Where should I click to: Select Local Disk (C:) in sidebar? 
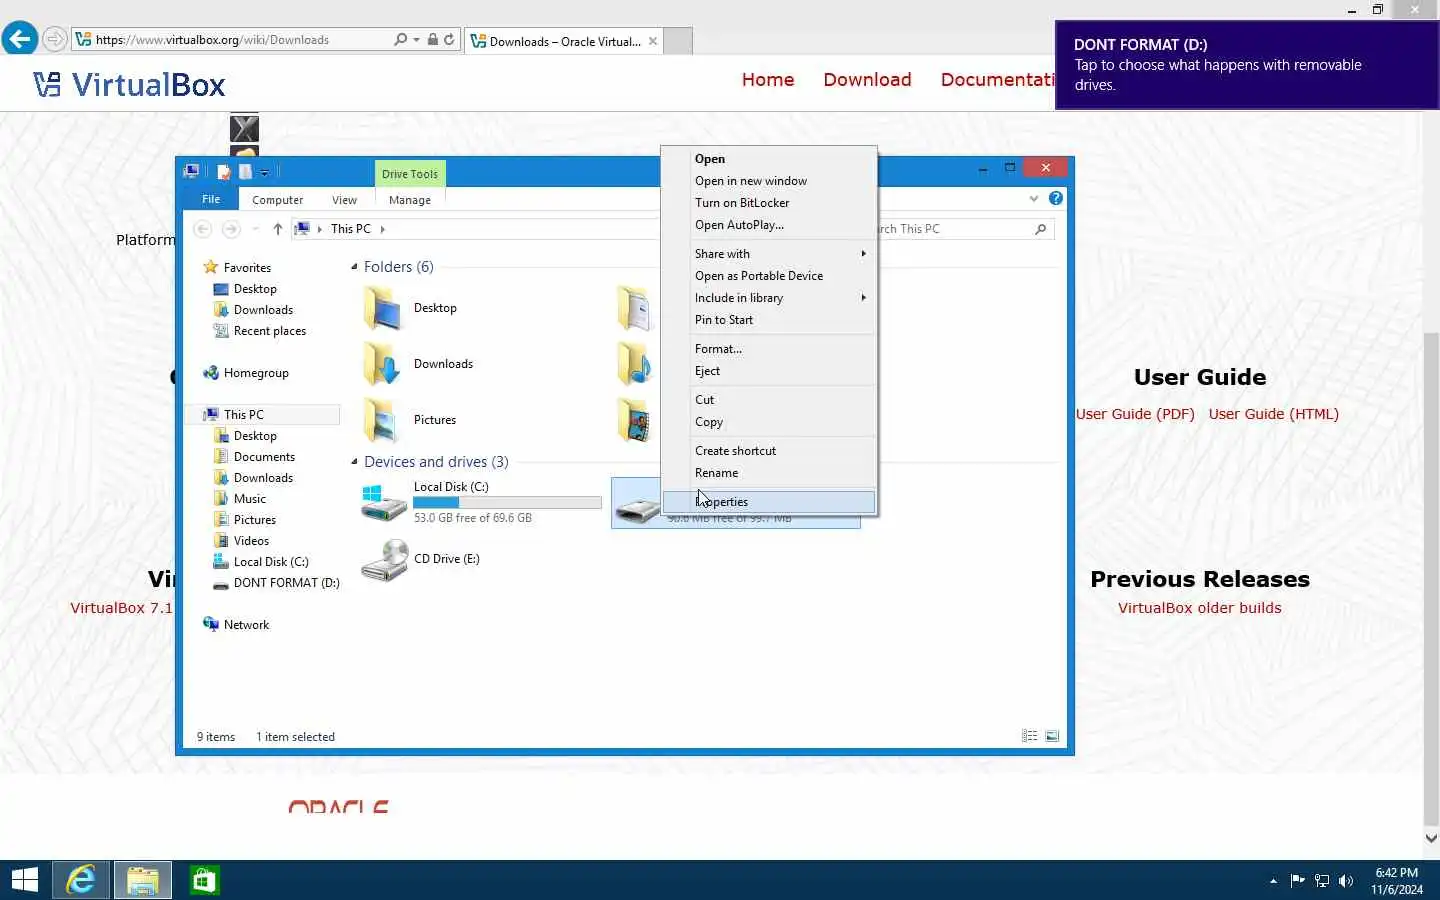pyautogui.click(x=270, y=562)
